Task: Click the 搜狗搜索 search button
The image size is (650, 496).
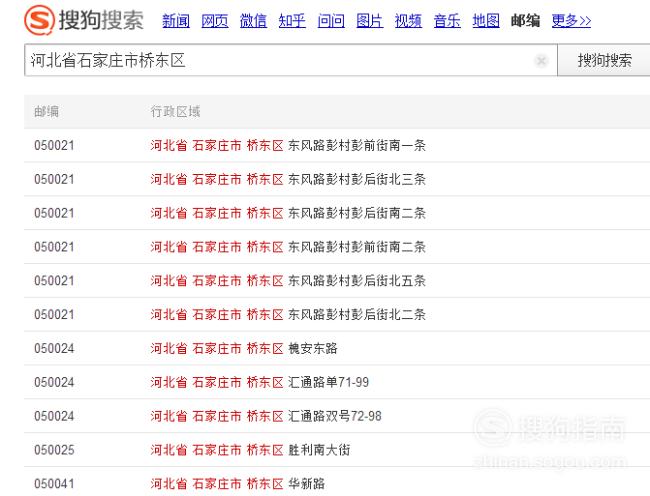Action: point(604,60)
